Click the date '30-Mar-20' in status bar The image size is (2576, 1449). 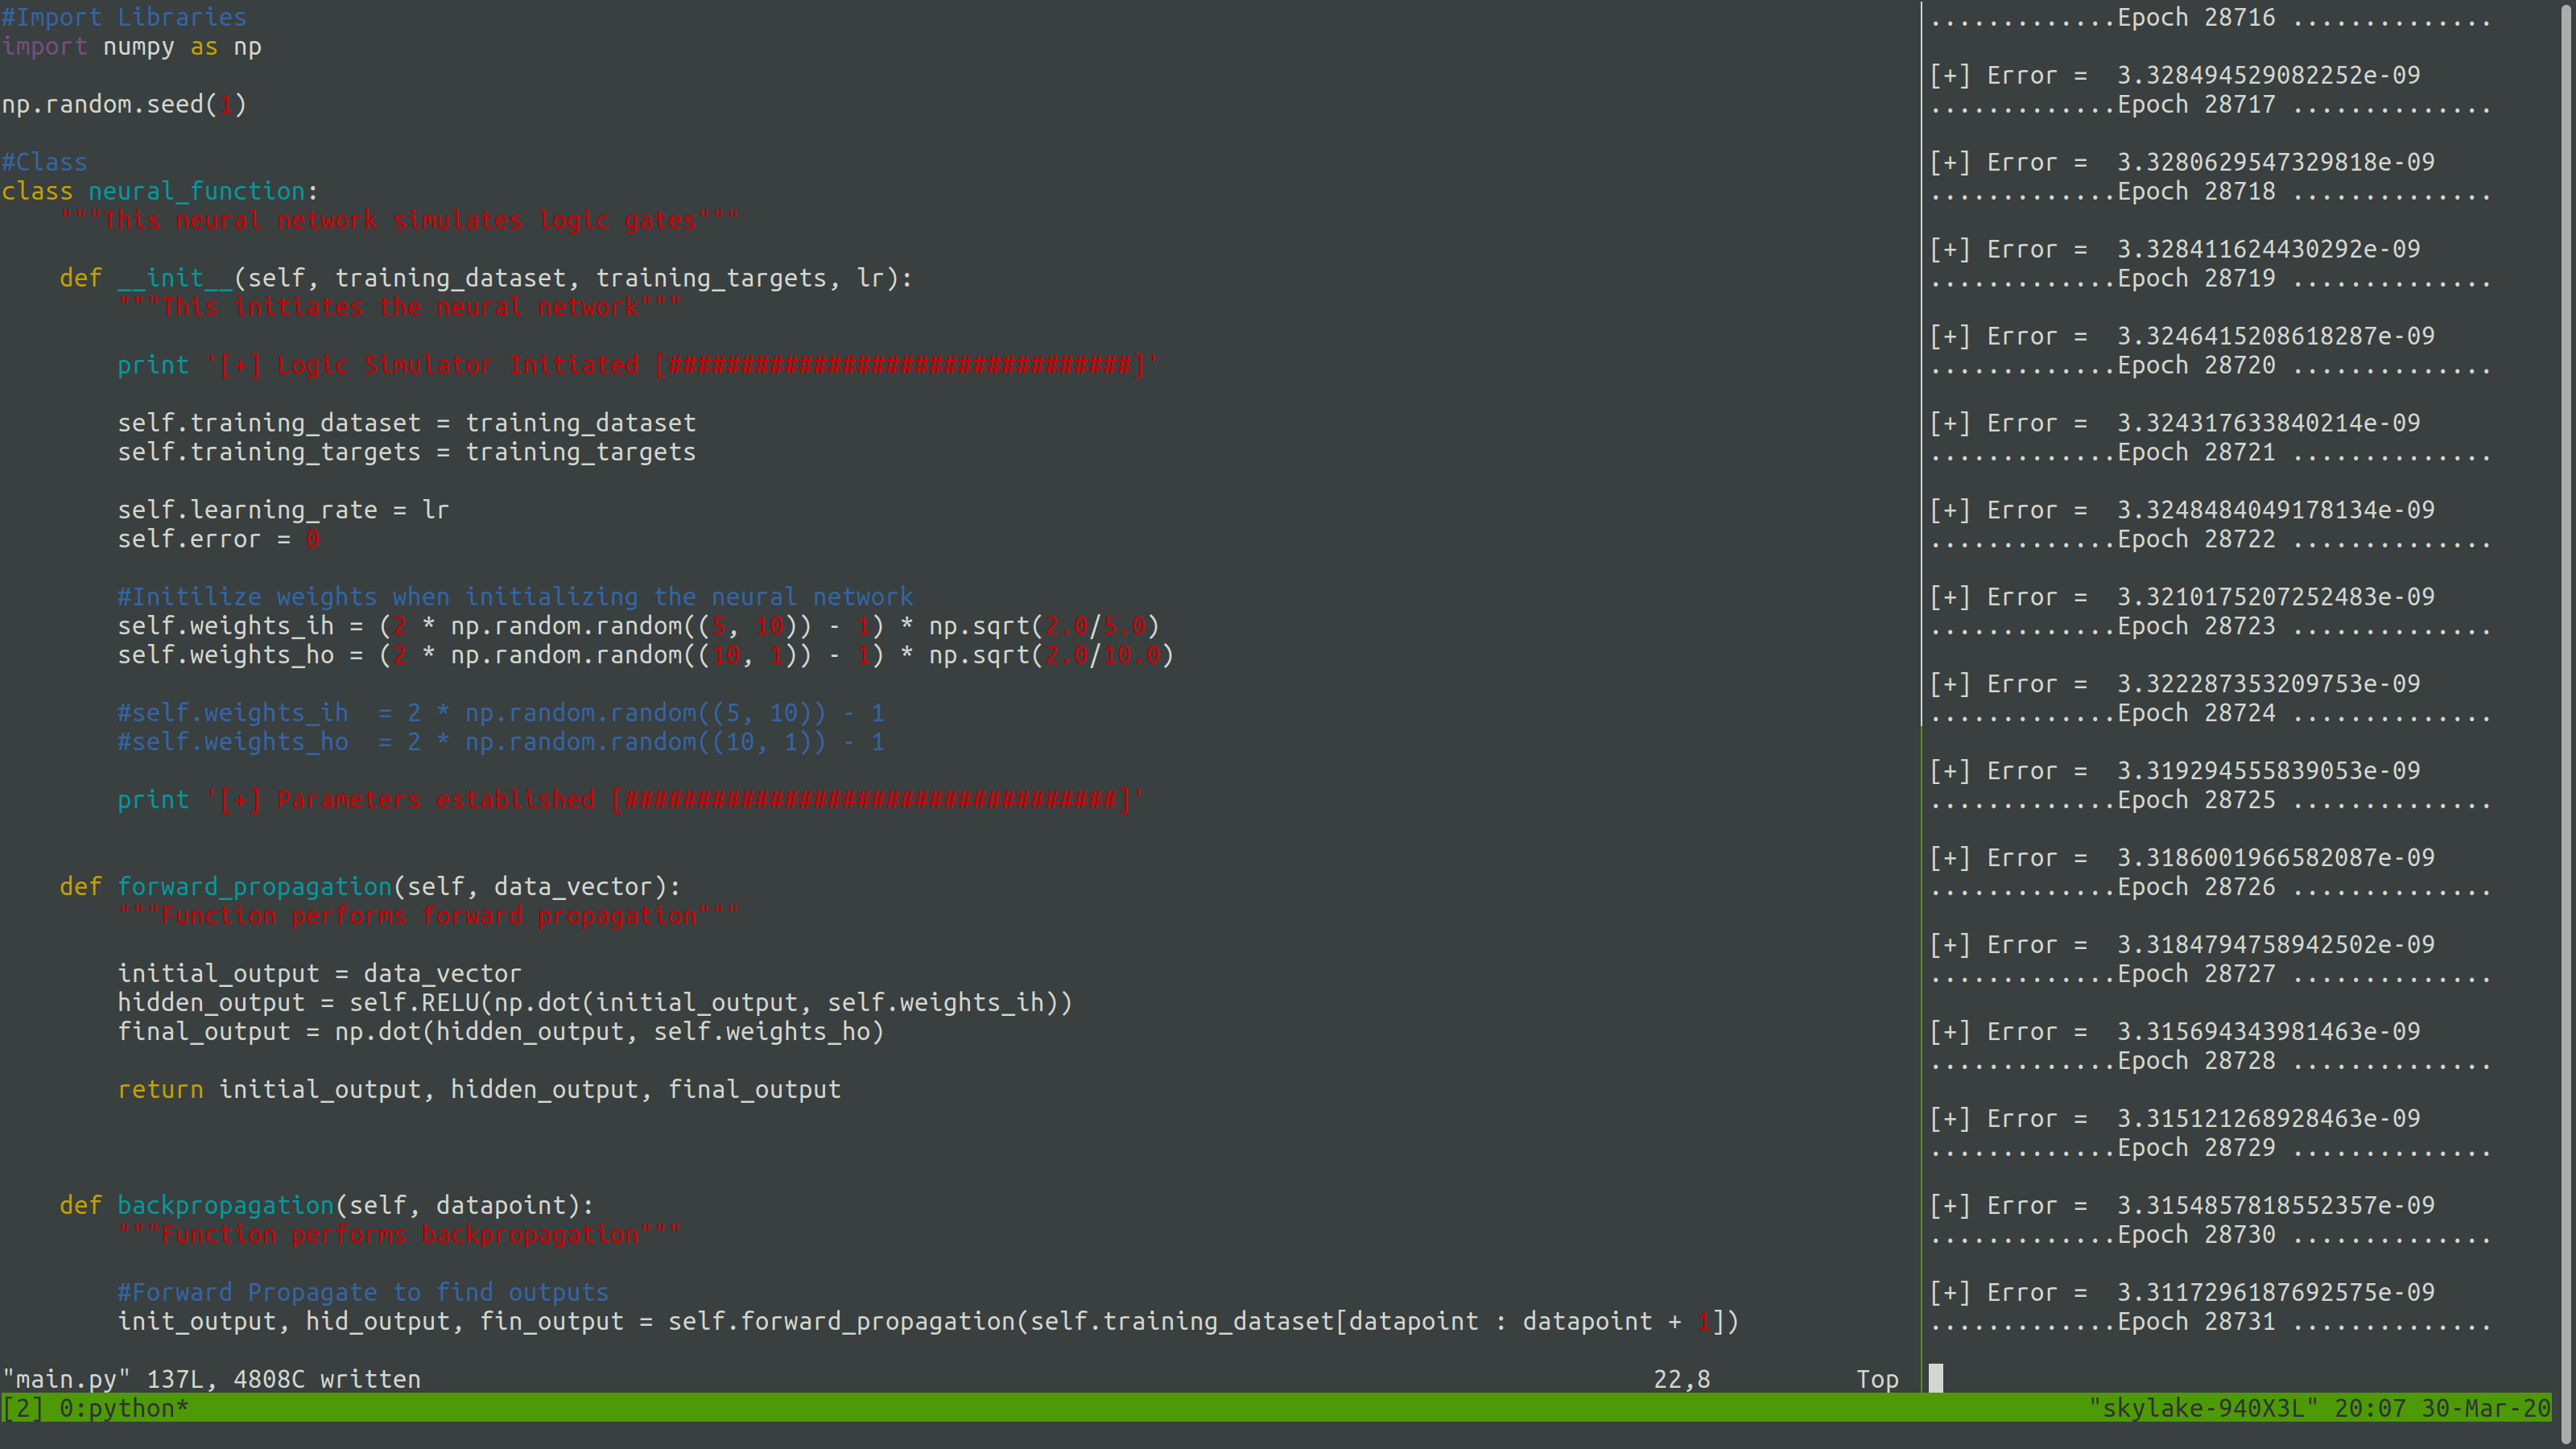[x=2486, y=1408]
